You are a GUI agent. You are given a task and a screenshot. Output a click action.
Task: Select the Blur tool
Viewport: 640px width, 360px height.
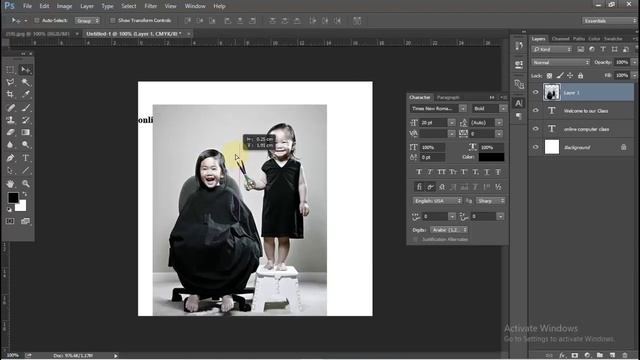(10, 144)
